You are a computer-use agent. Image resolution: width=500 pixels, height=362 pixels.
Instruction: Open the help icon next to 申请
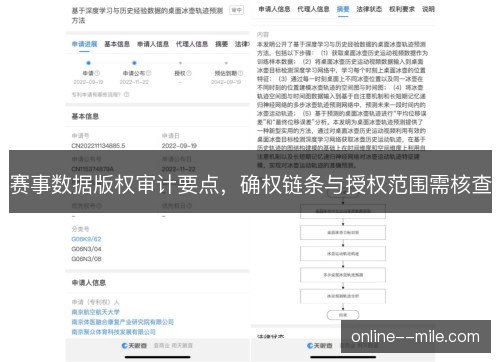[97, 73]
